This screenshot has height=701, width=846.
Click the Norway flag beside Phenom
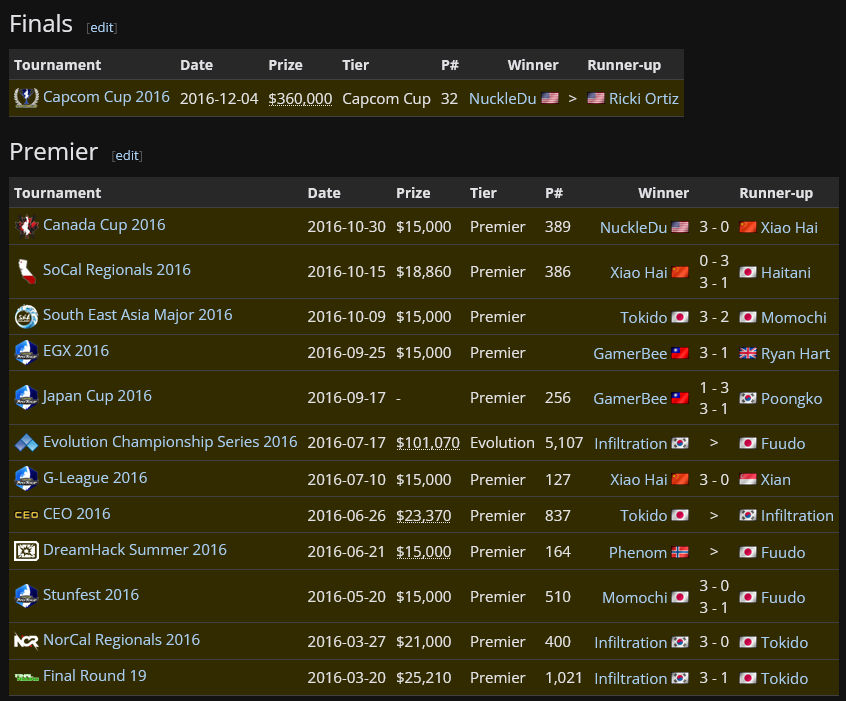680,552
